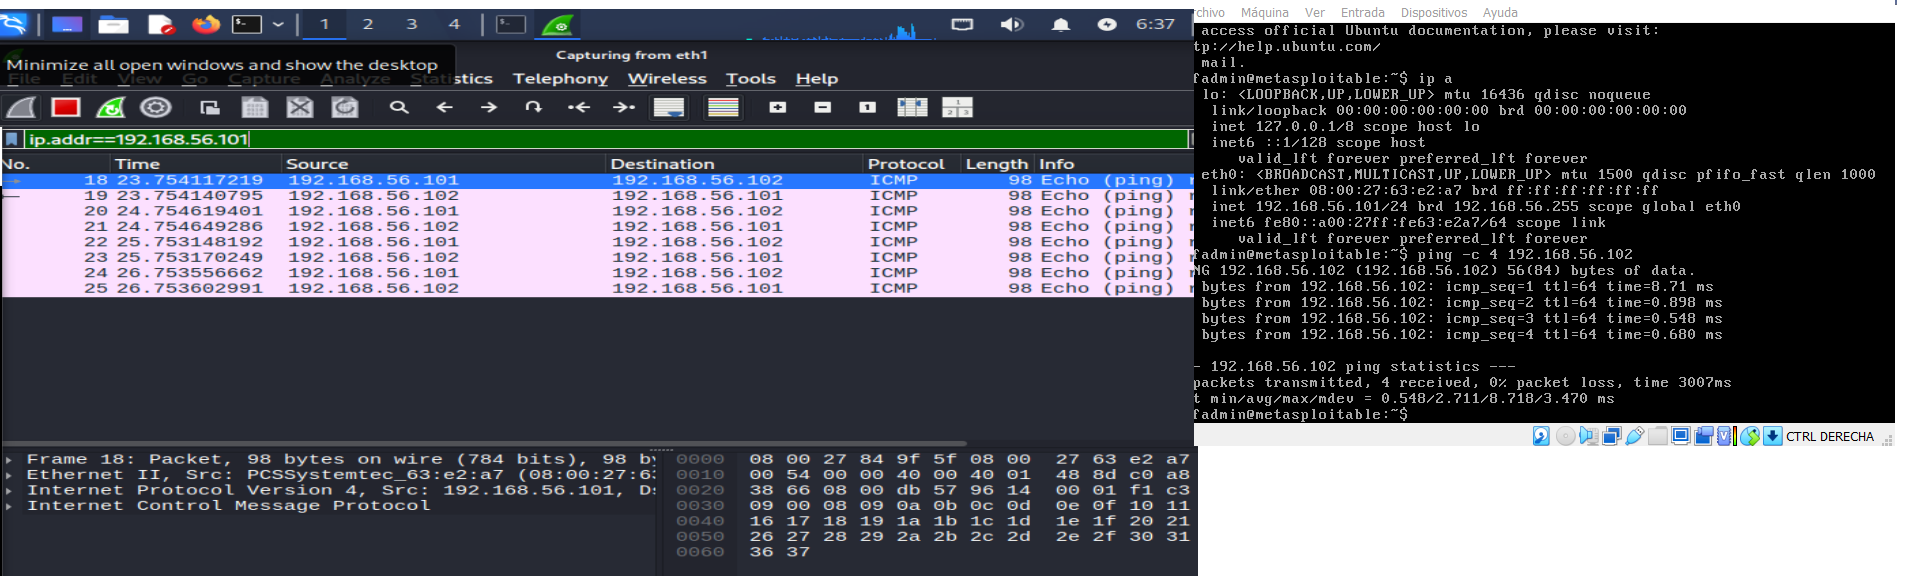Select packet number 19 in the list
Viewport: 1907px width, 576px height.
[597, 196]
